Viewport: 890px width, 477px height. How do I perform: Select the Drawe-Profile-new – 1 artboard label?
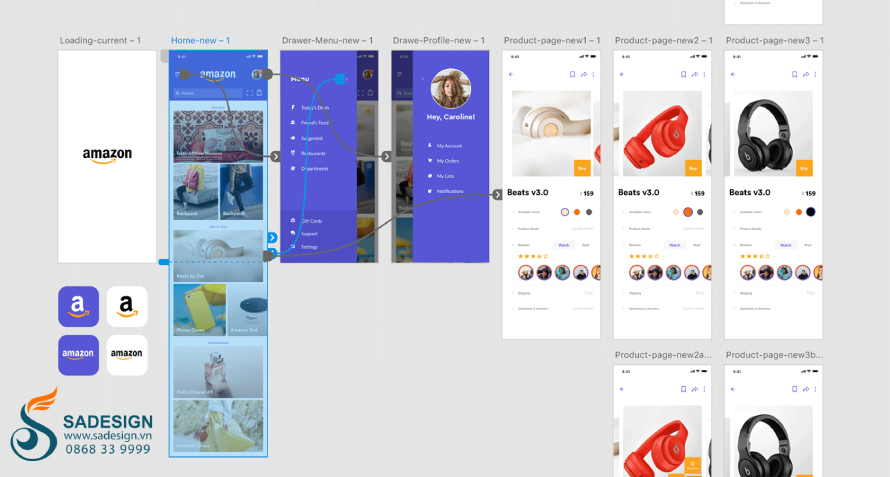click(x=439, y=40)
